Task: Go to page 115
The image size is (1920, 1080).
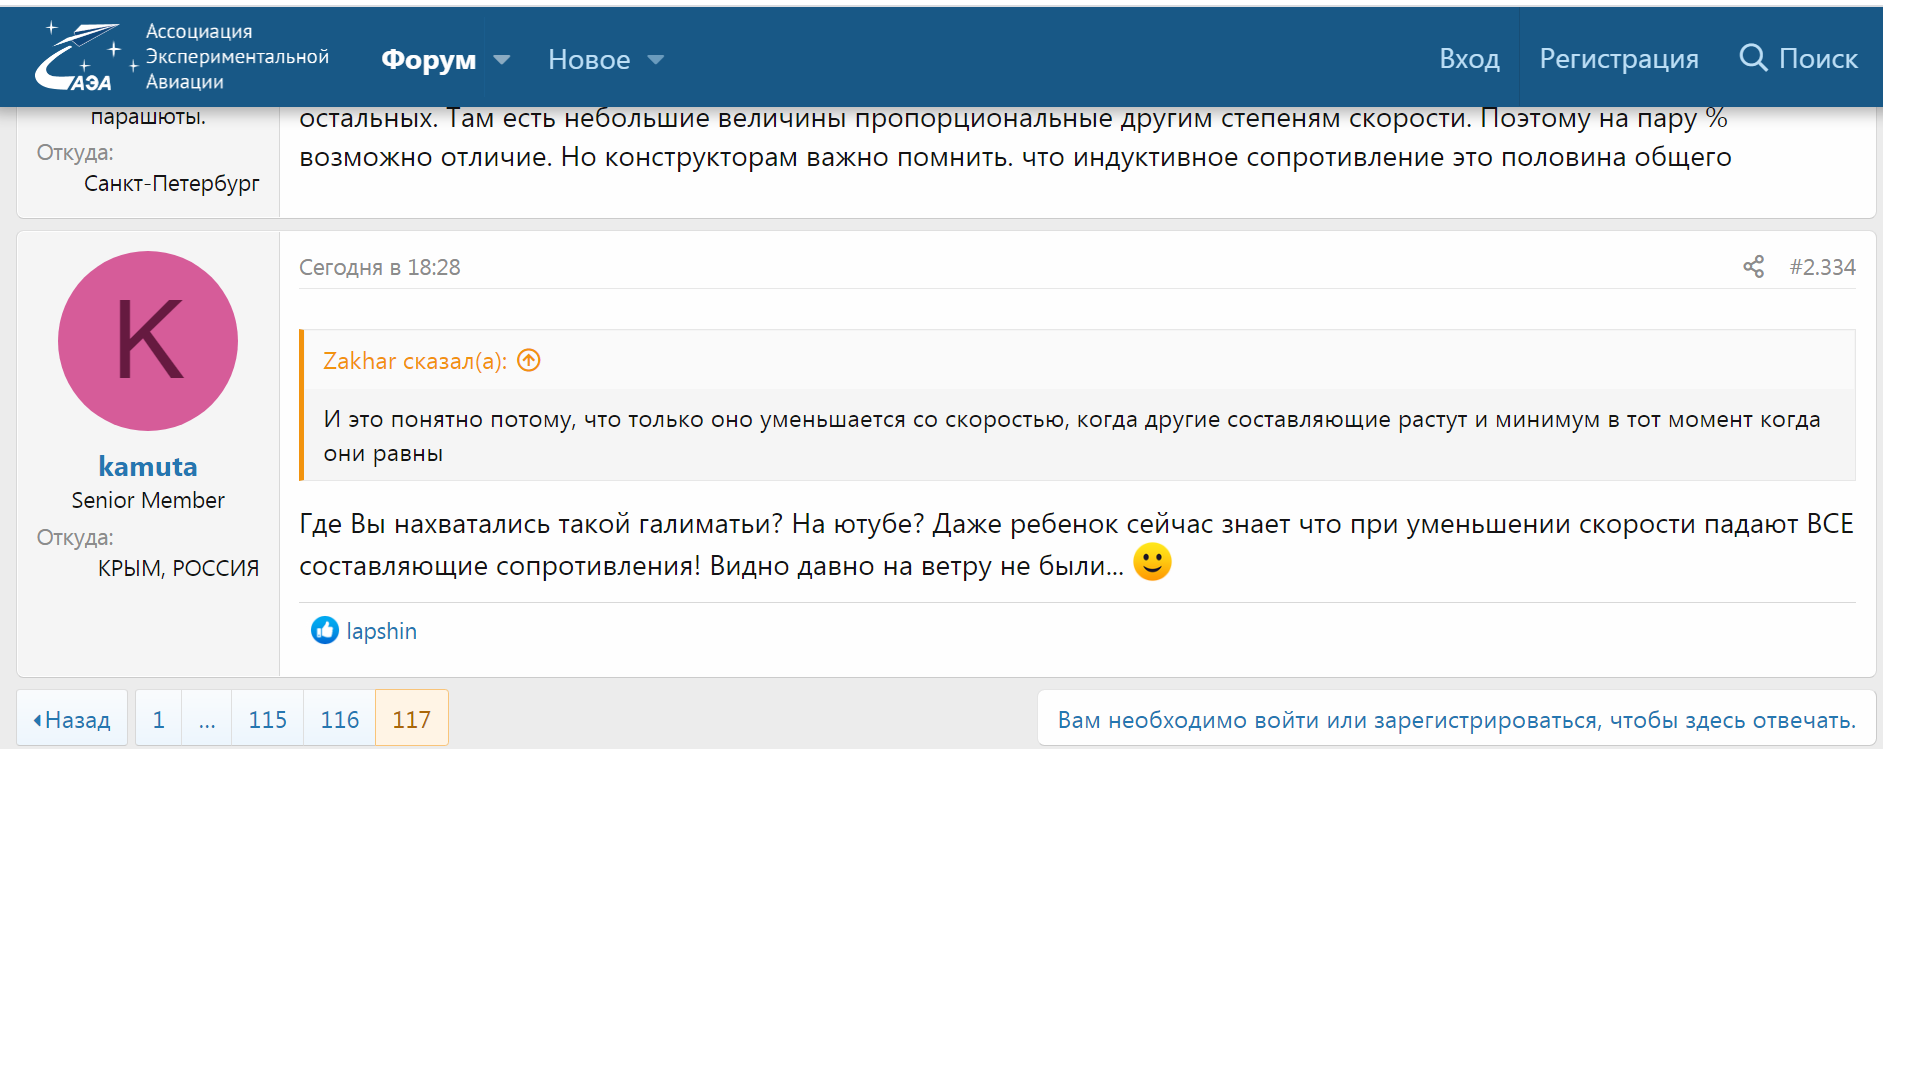Action: point(267,719)
